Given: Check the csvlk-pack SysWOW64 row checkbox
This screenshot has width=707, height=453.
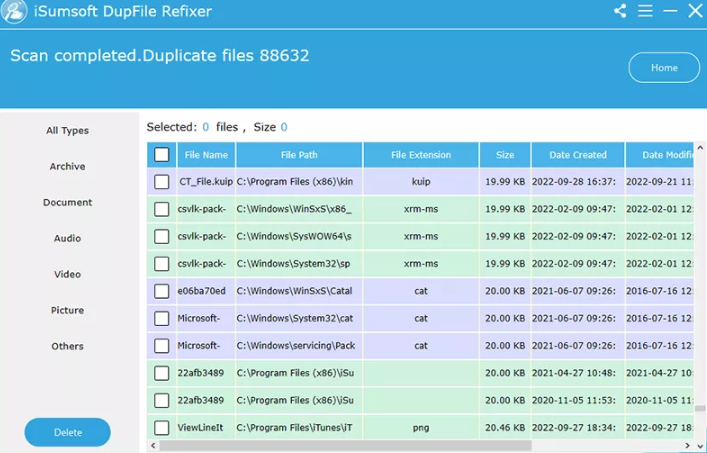Looking at the screenshot, I should (x=161, y=236).
